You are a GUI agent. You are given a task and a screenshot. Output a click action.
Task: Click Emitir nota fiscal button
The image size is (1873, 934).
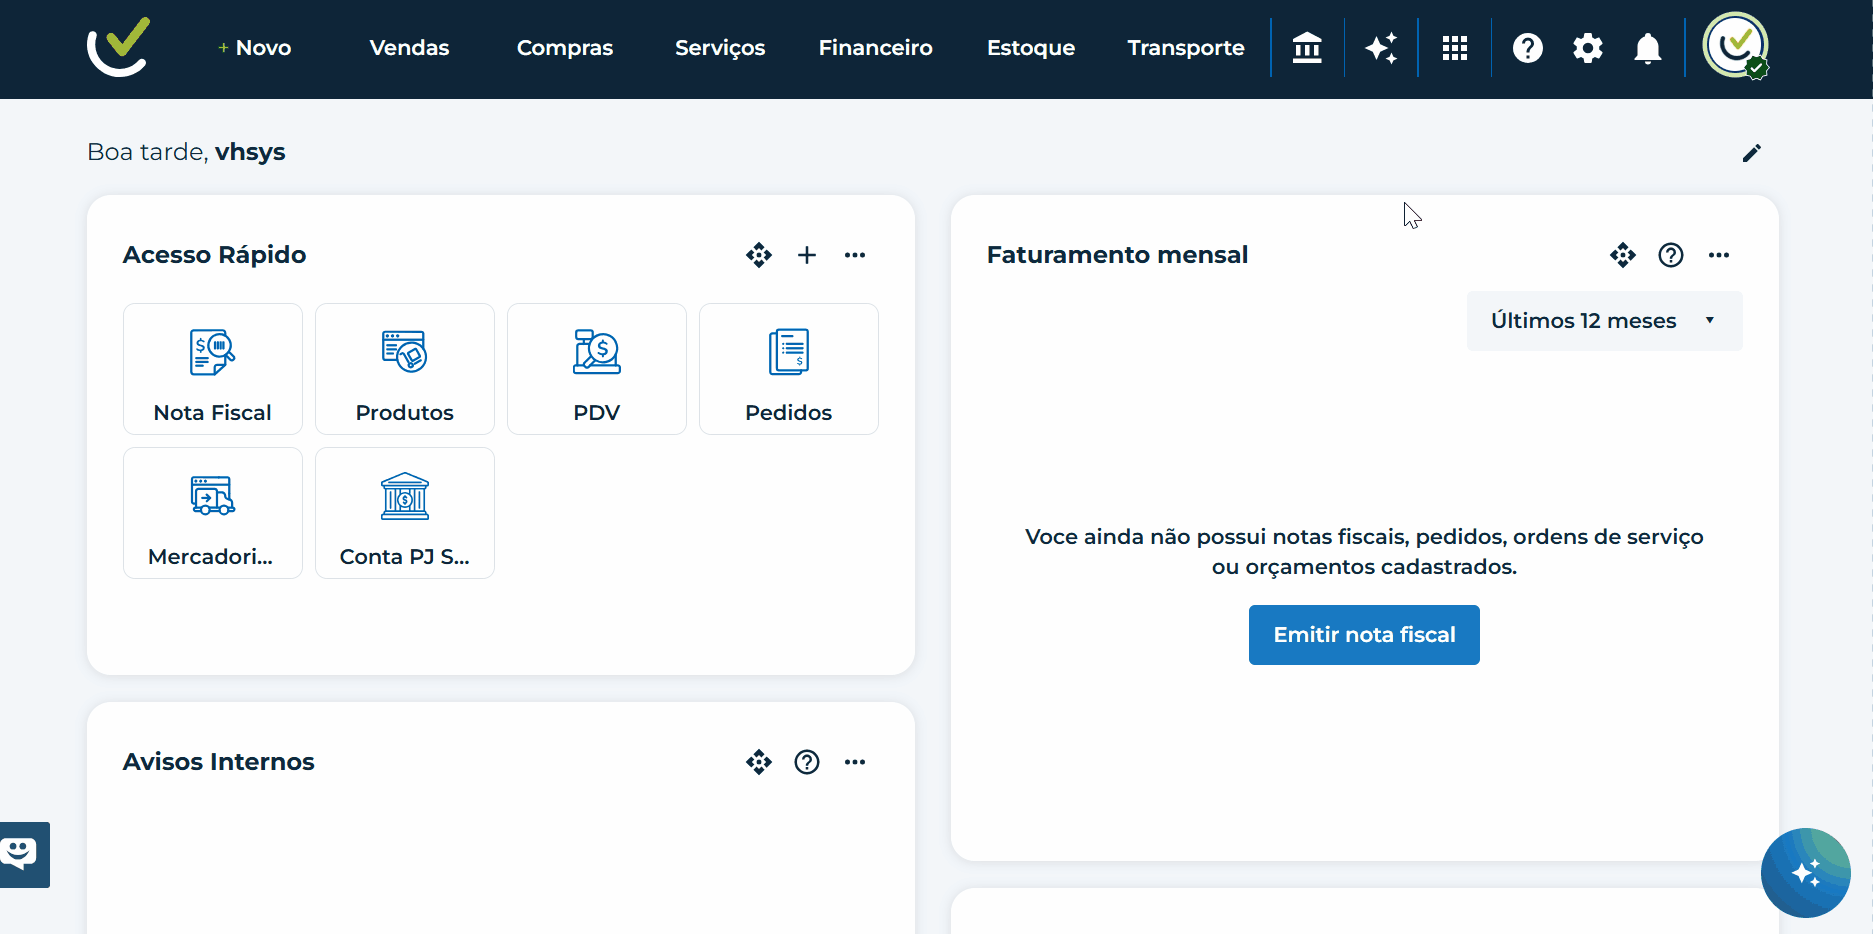pyautogui.click(x=1364, y=635)
